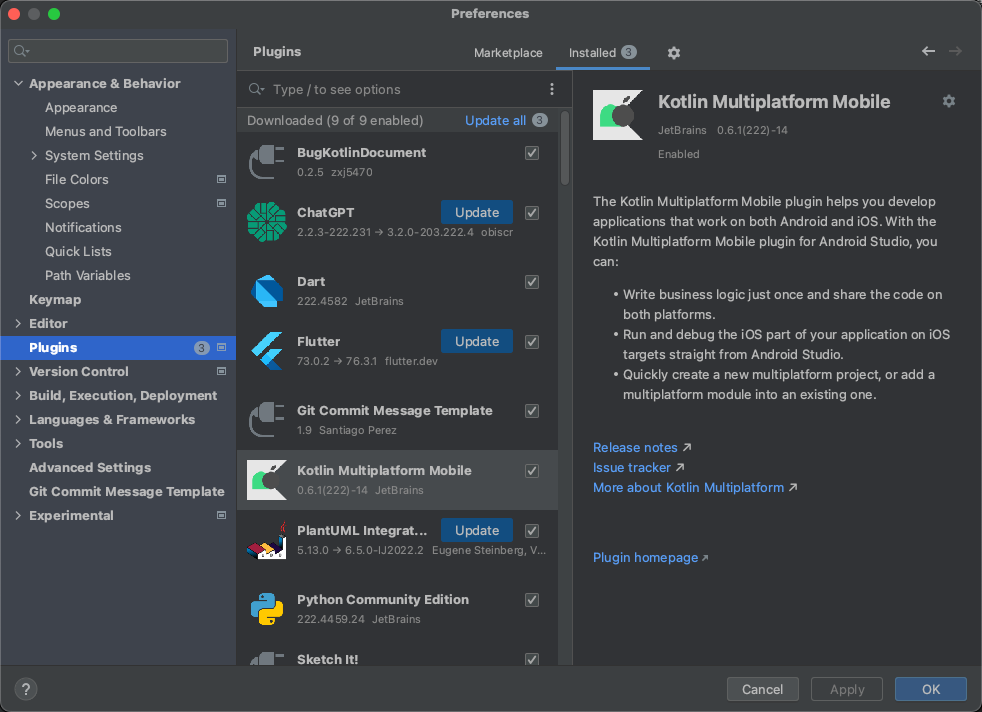Toggle PlantUML Integration checkbox
The width and height of the screenshot is (982, 712).
point(532,531)
